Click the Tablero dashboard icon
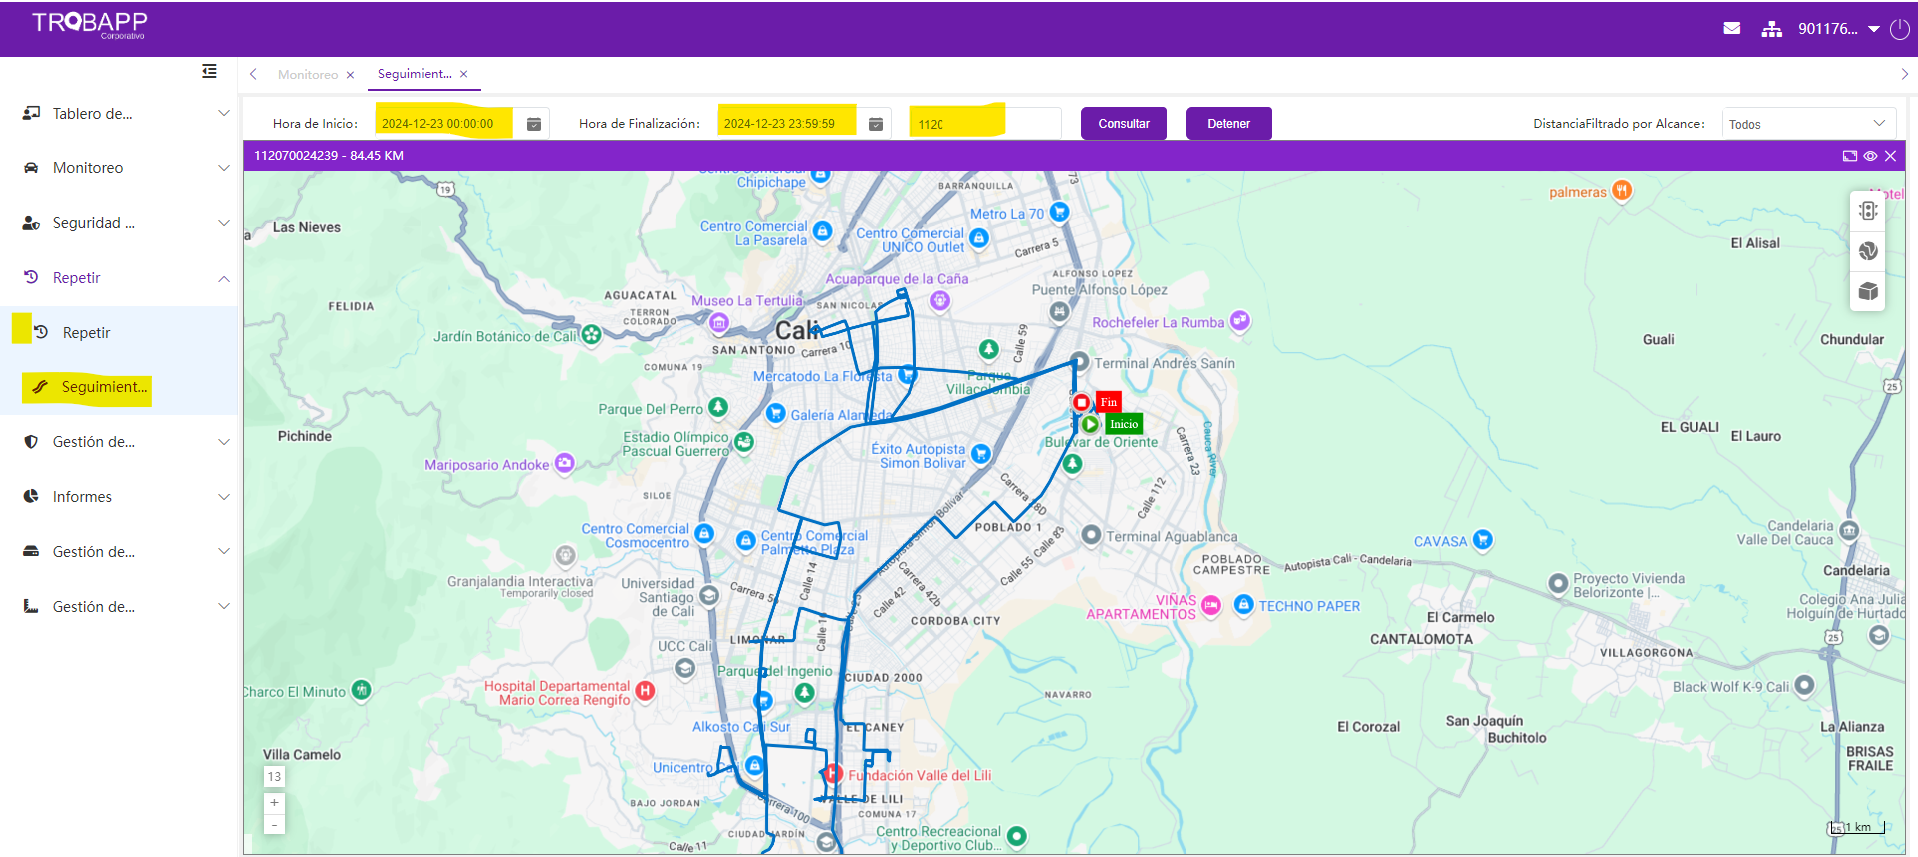1918x857 pixels. (x=31, y=114)
